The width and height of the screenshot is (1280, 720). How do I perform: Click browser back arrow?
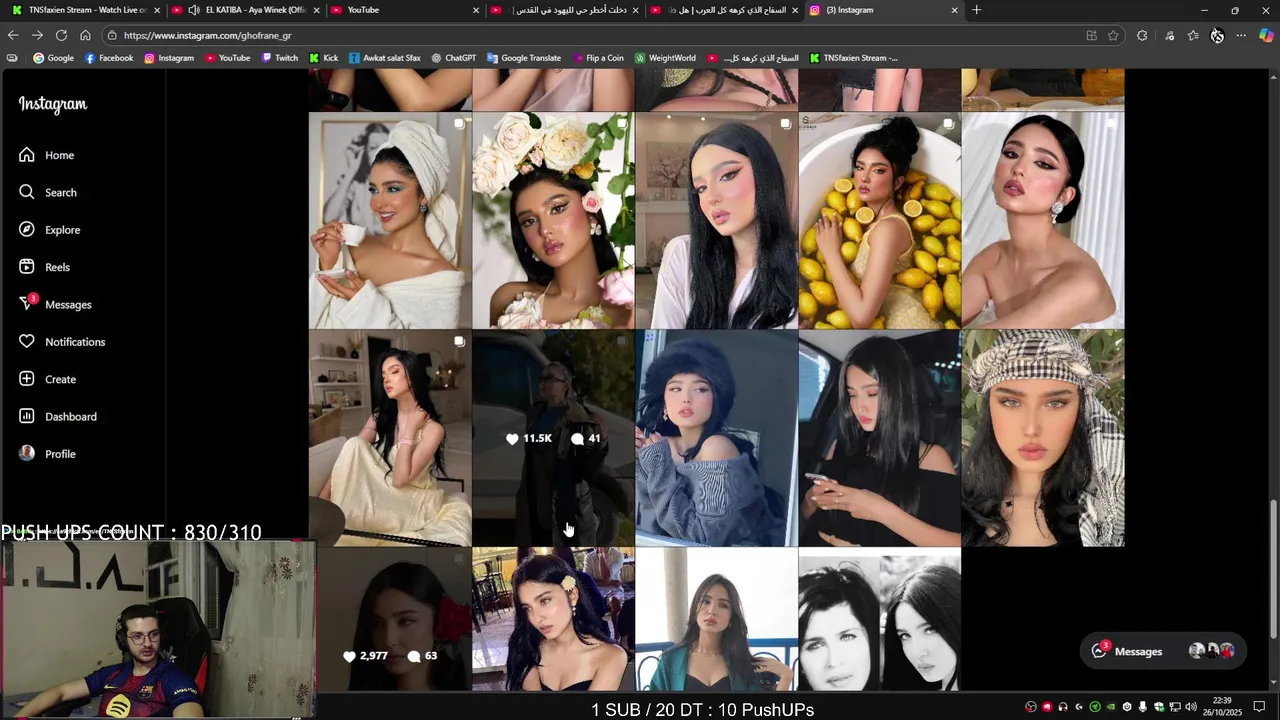tap(13, 35)
